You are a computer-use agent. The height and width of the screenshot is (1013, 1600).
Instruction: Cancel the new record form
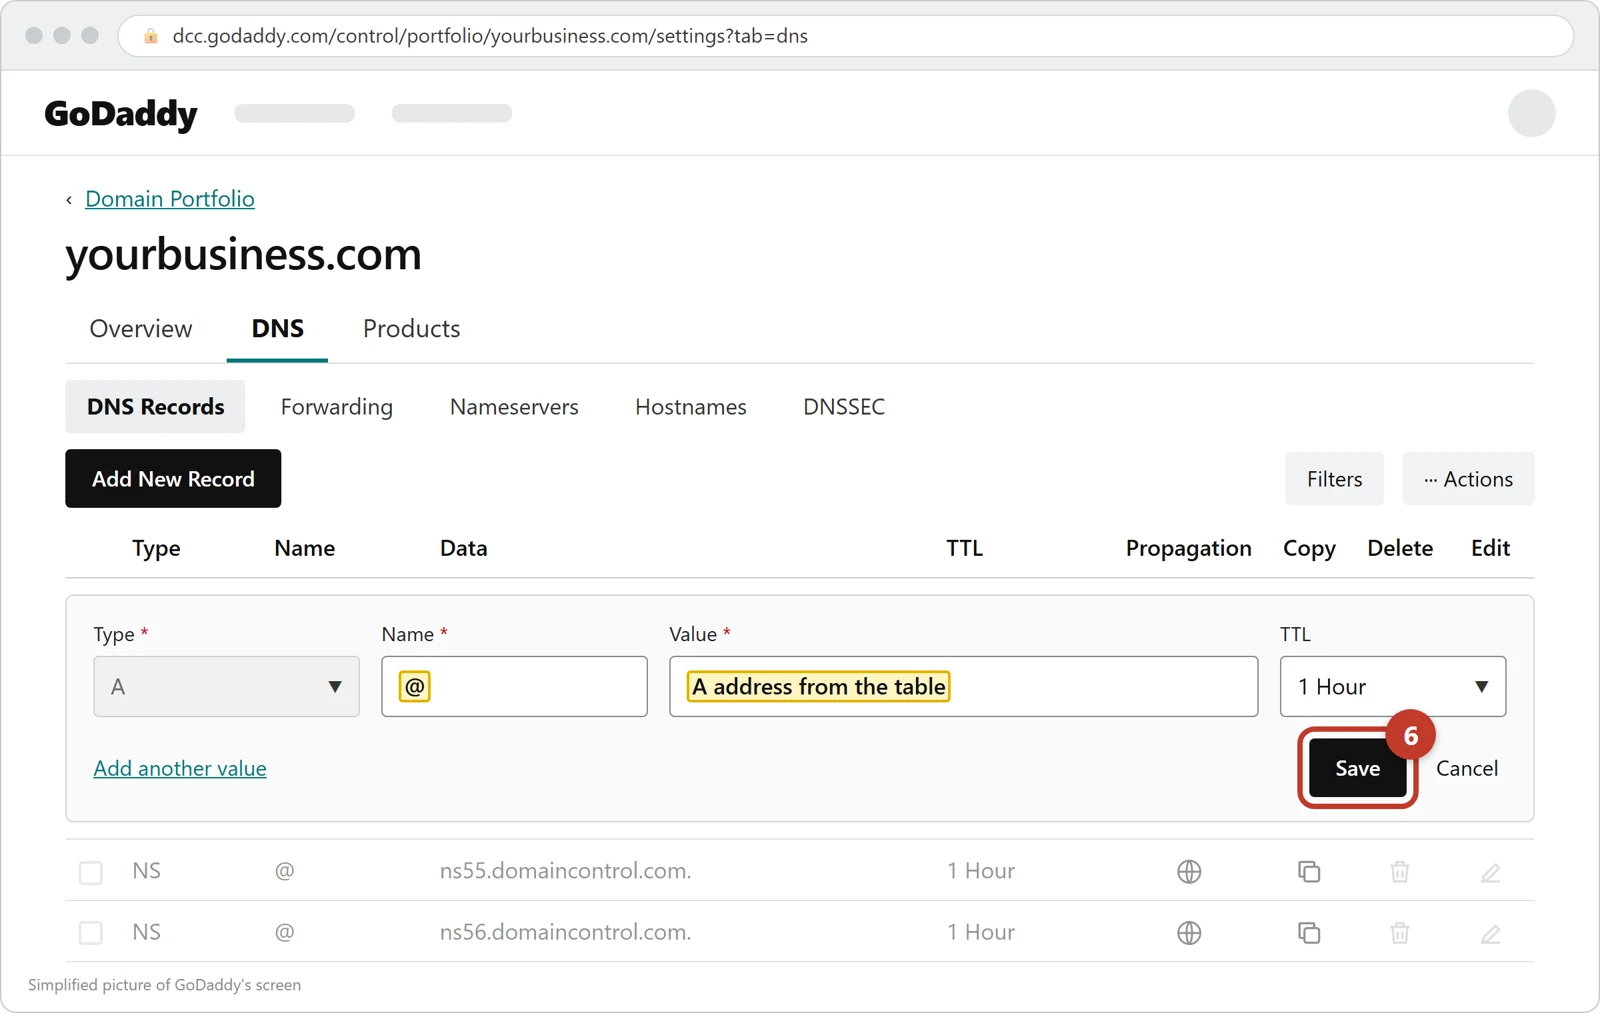point(1467,768)
